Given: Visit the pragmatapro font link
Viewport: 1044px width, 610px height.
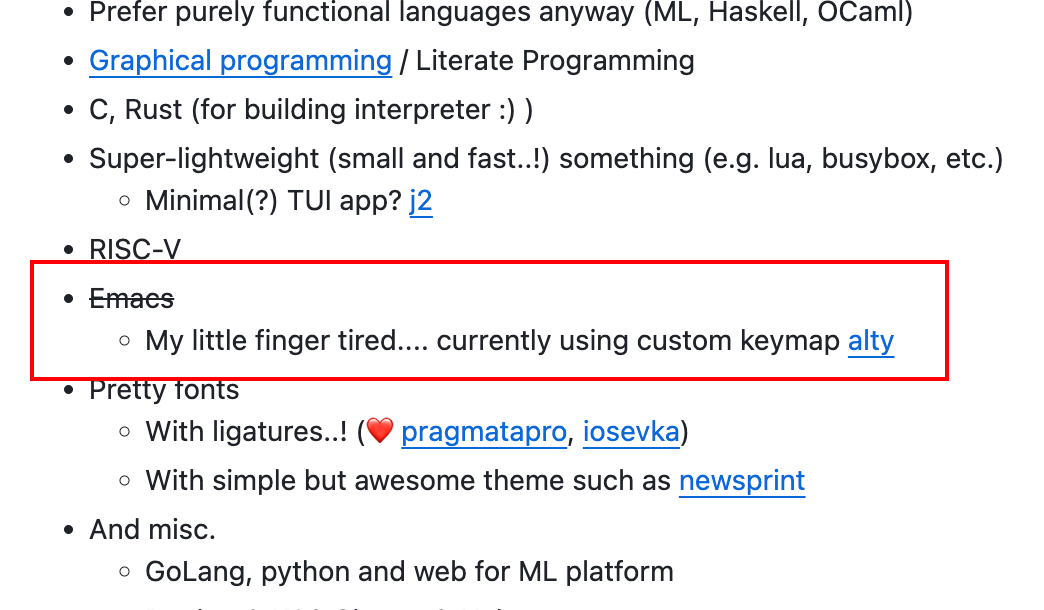Looking at the screenshot, I should pyautogui.click(x=484, y=432).
